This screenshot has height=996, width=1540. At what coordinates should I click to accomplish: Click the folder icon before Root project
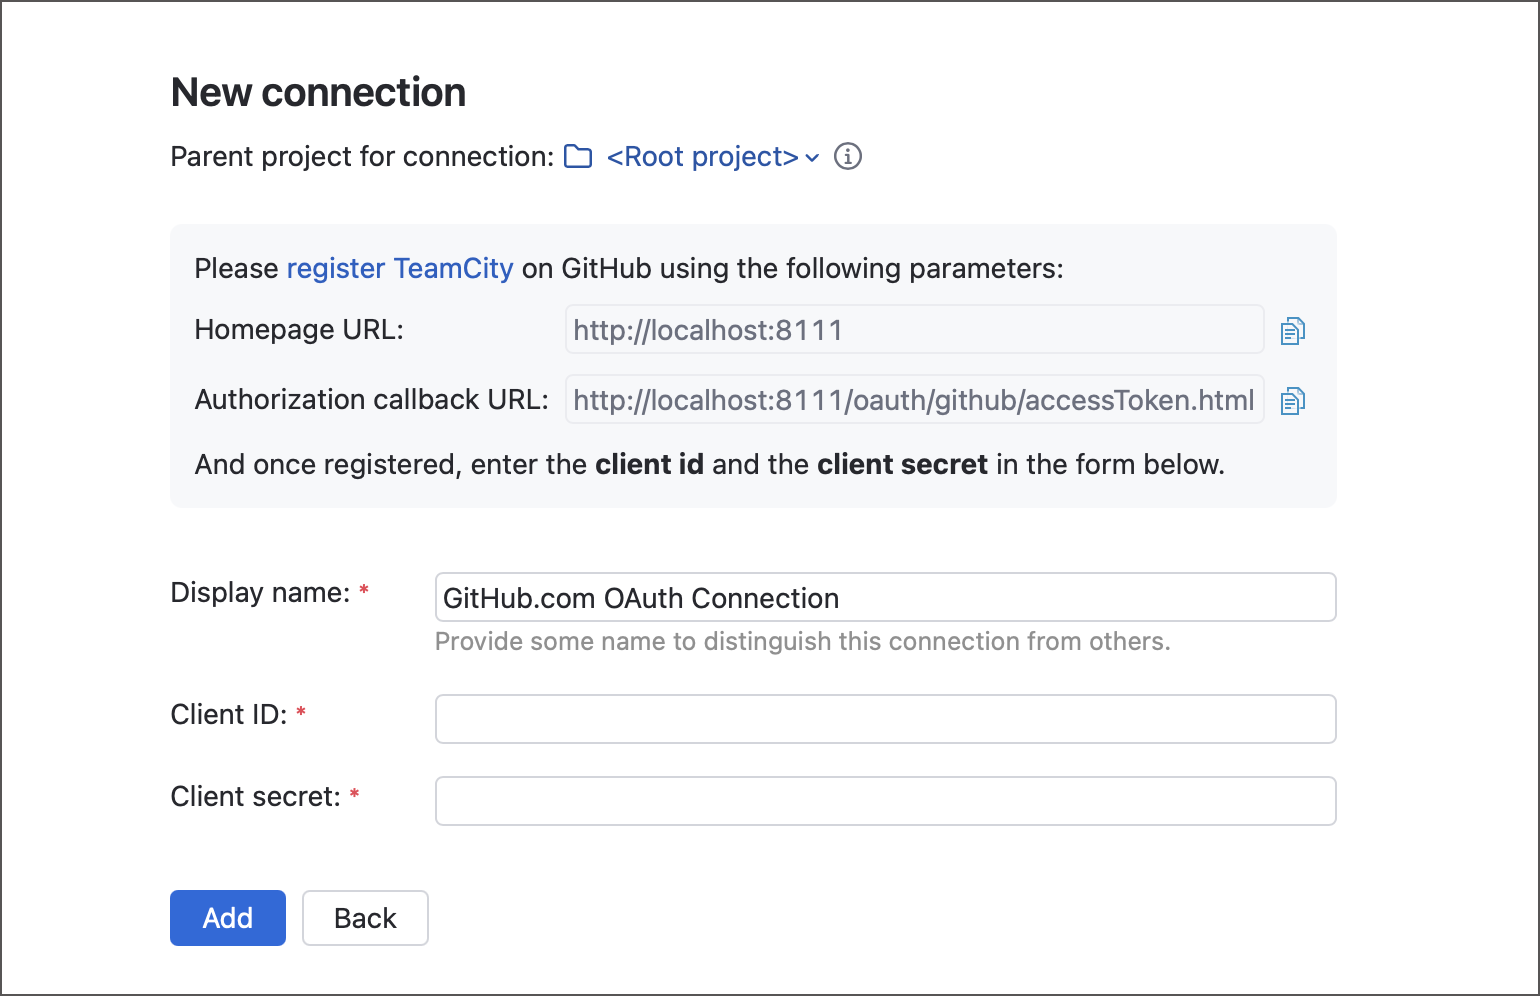pyautogui.click(x=578, y=156)
